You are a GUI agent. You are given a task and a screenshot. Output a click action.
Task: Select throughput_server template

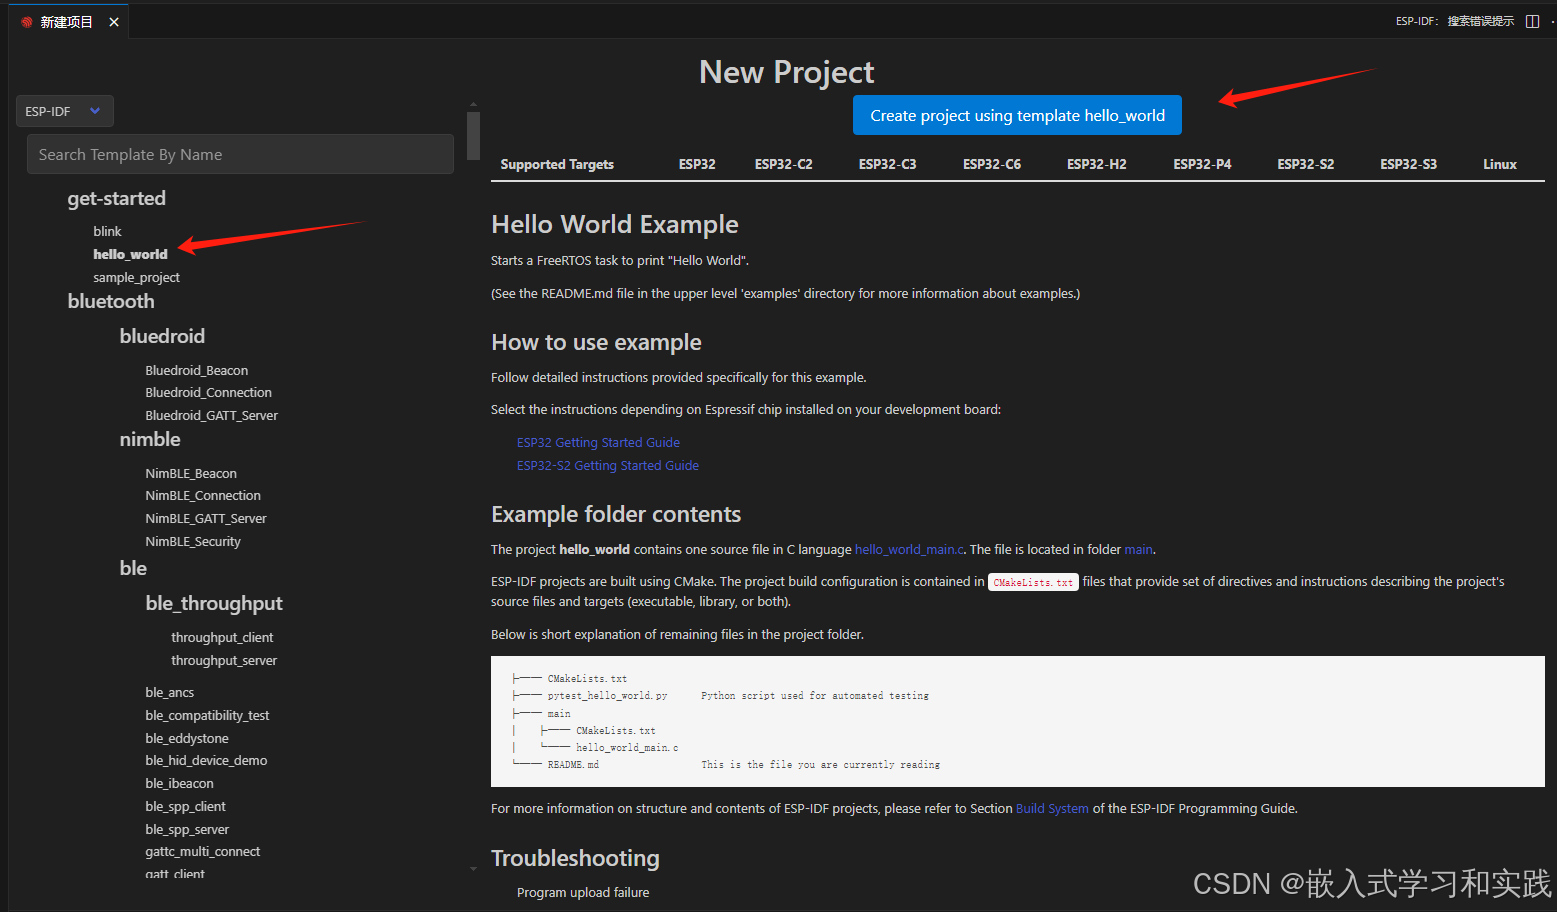(224, 660)
